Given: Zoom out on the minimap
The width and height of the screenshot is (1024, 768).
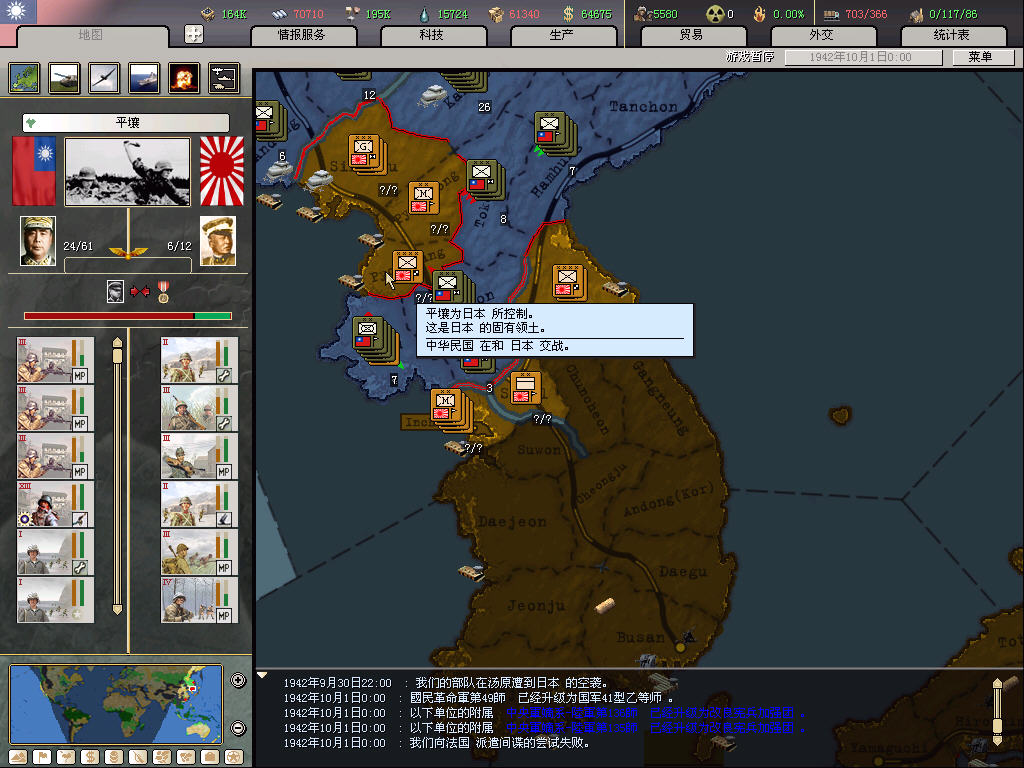Looking at the screenshot, I should [x=238, y=727].
